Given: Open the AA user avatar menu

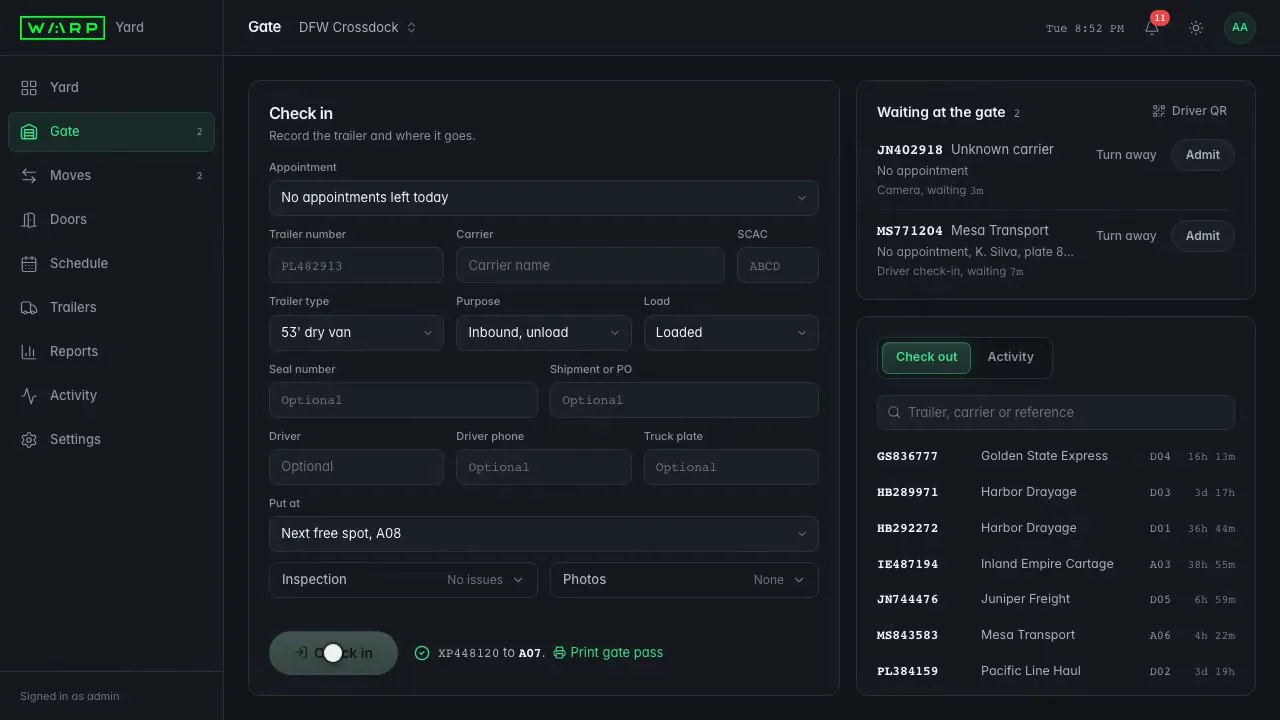Looking at the screenshot, I should pyautogui.click(x=1240, y=28).
